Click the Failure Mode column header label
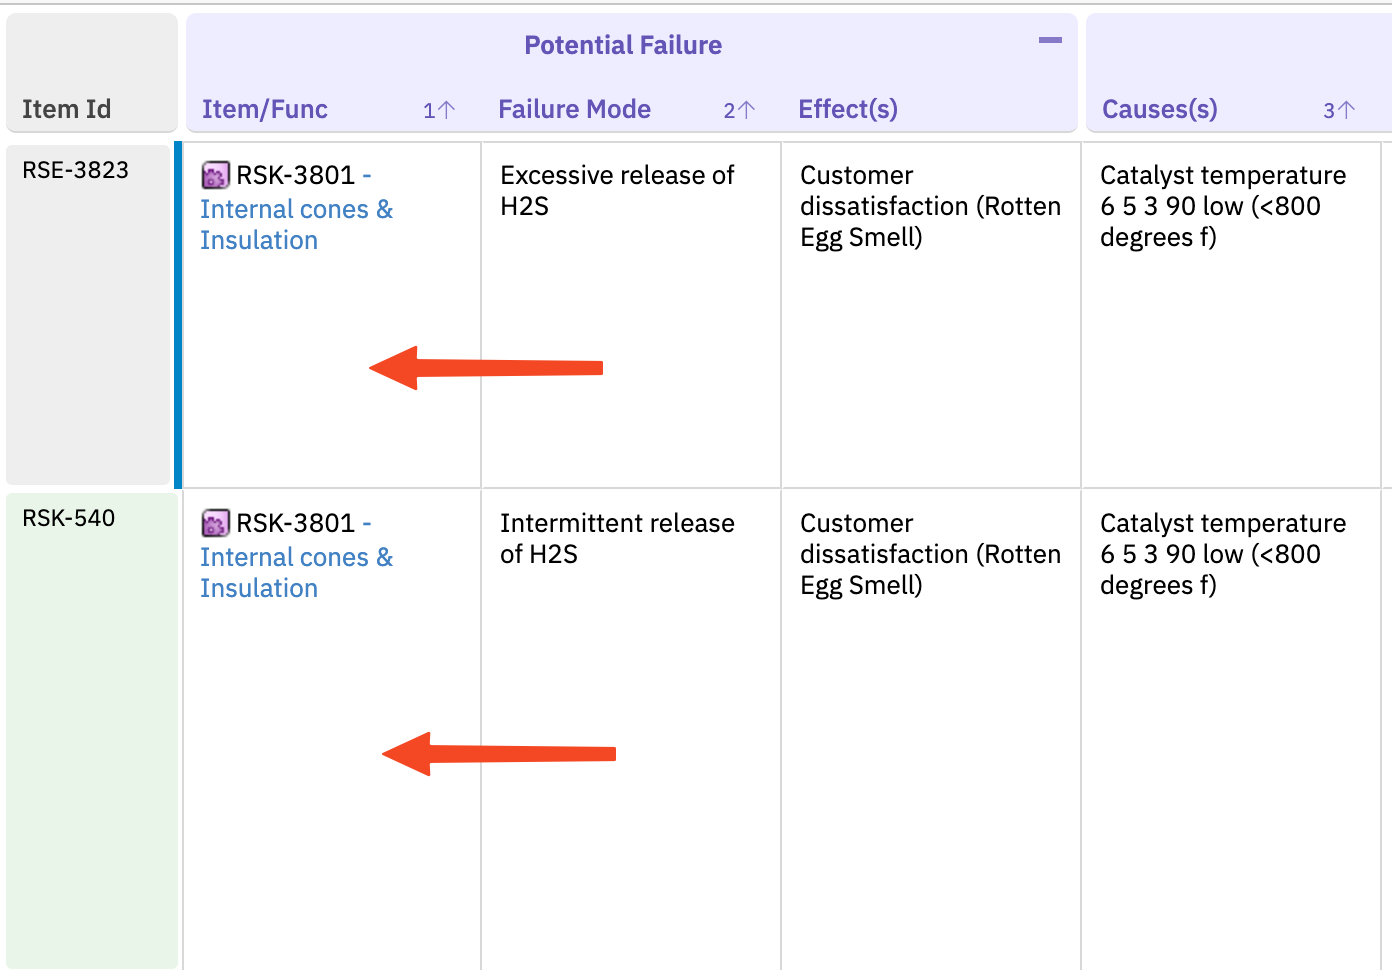The width and height of the screenshot is (1392, 970). pos(574,109)
